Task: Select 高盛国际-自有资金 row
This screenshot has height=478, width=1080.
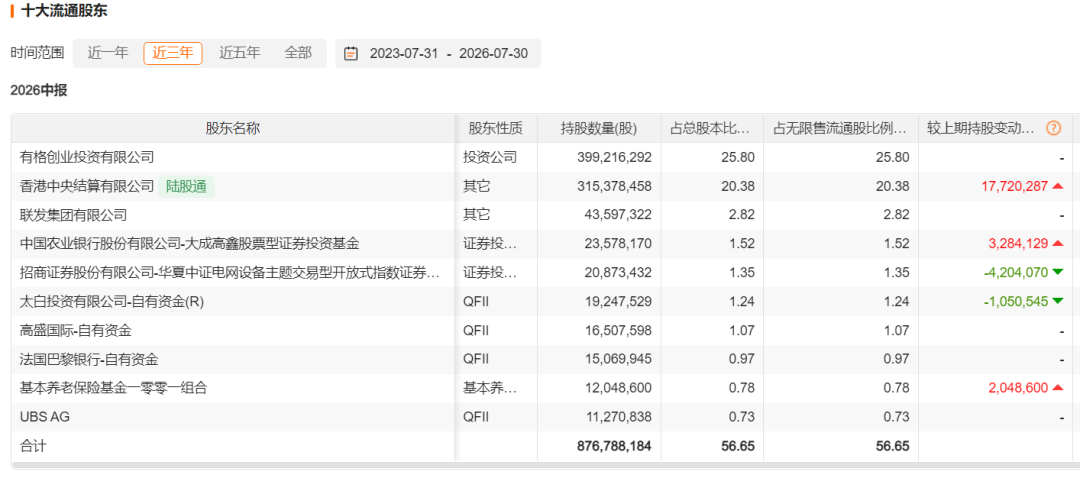Action: (76, 330)
